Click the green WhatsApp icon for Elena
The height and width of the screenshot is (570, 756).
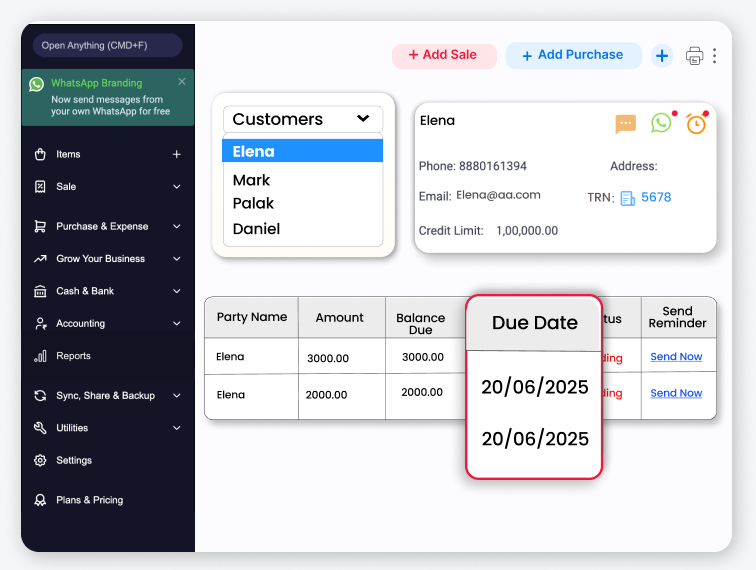661,123
